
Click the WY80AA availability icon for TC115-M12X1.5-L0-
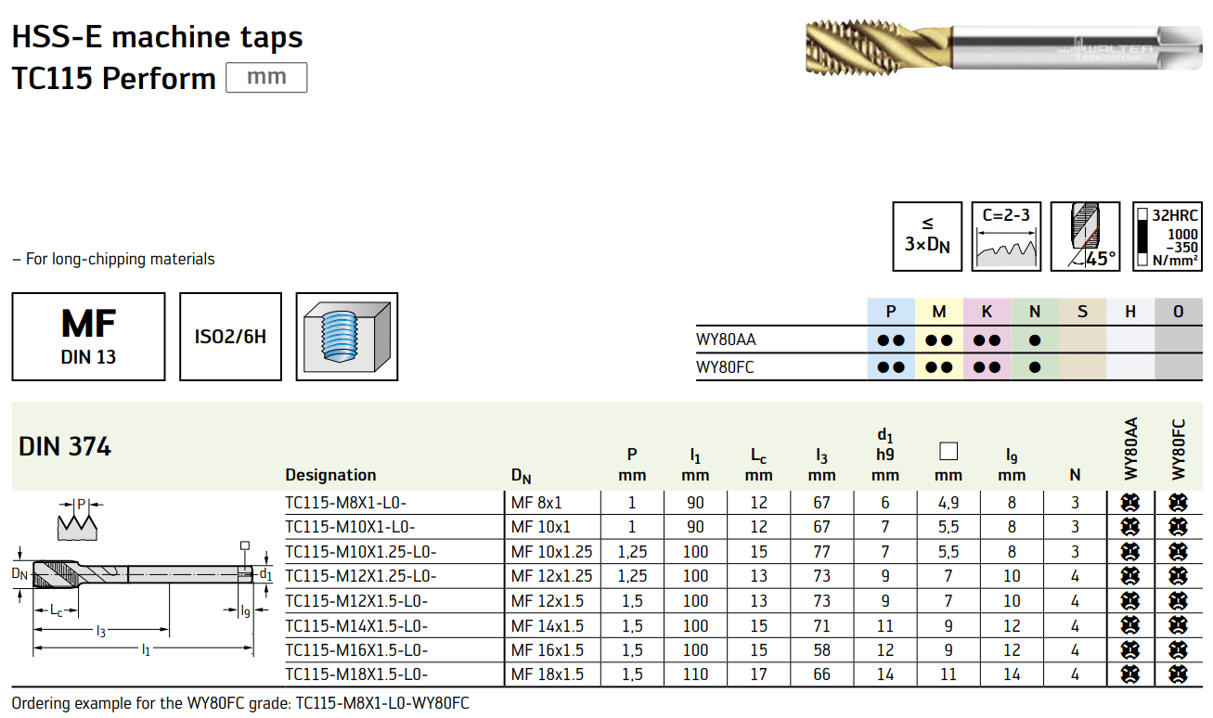click(1131, 601)
